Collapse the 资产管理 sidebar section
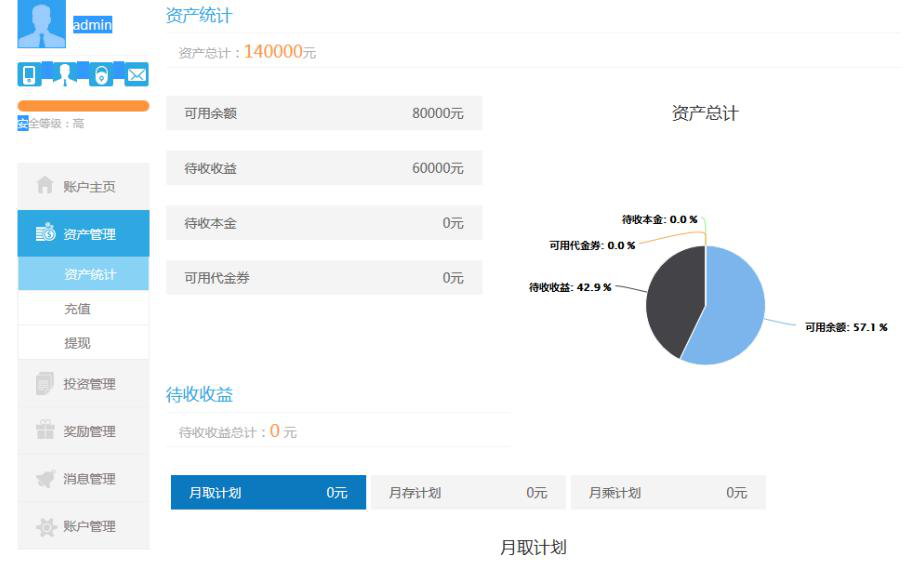This screenshot has height=571, width=904. 84,234
